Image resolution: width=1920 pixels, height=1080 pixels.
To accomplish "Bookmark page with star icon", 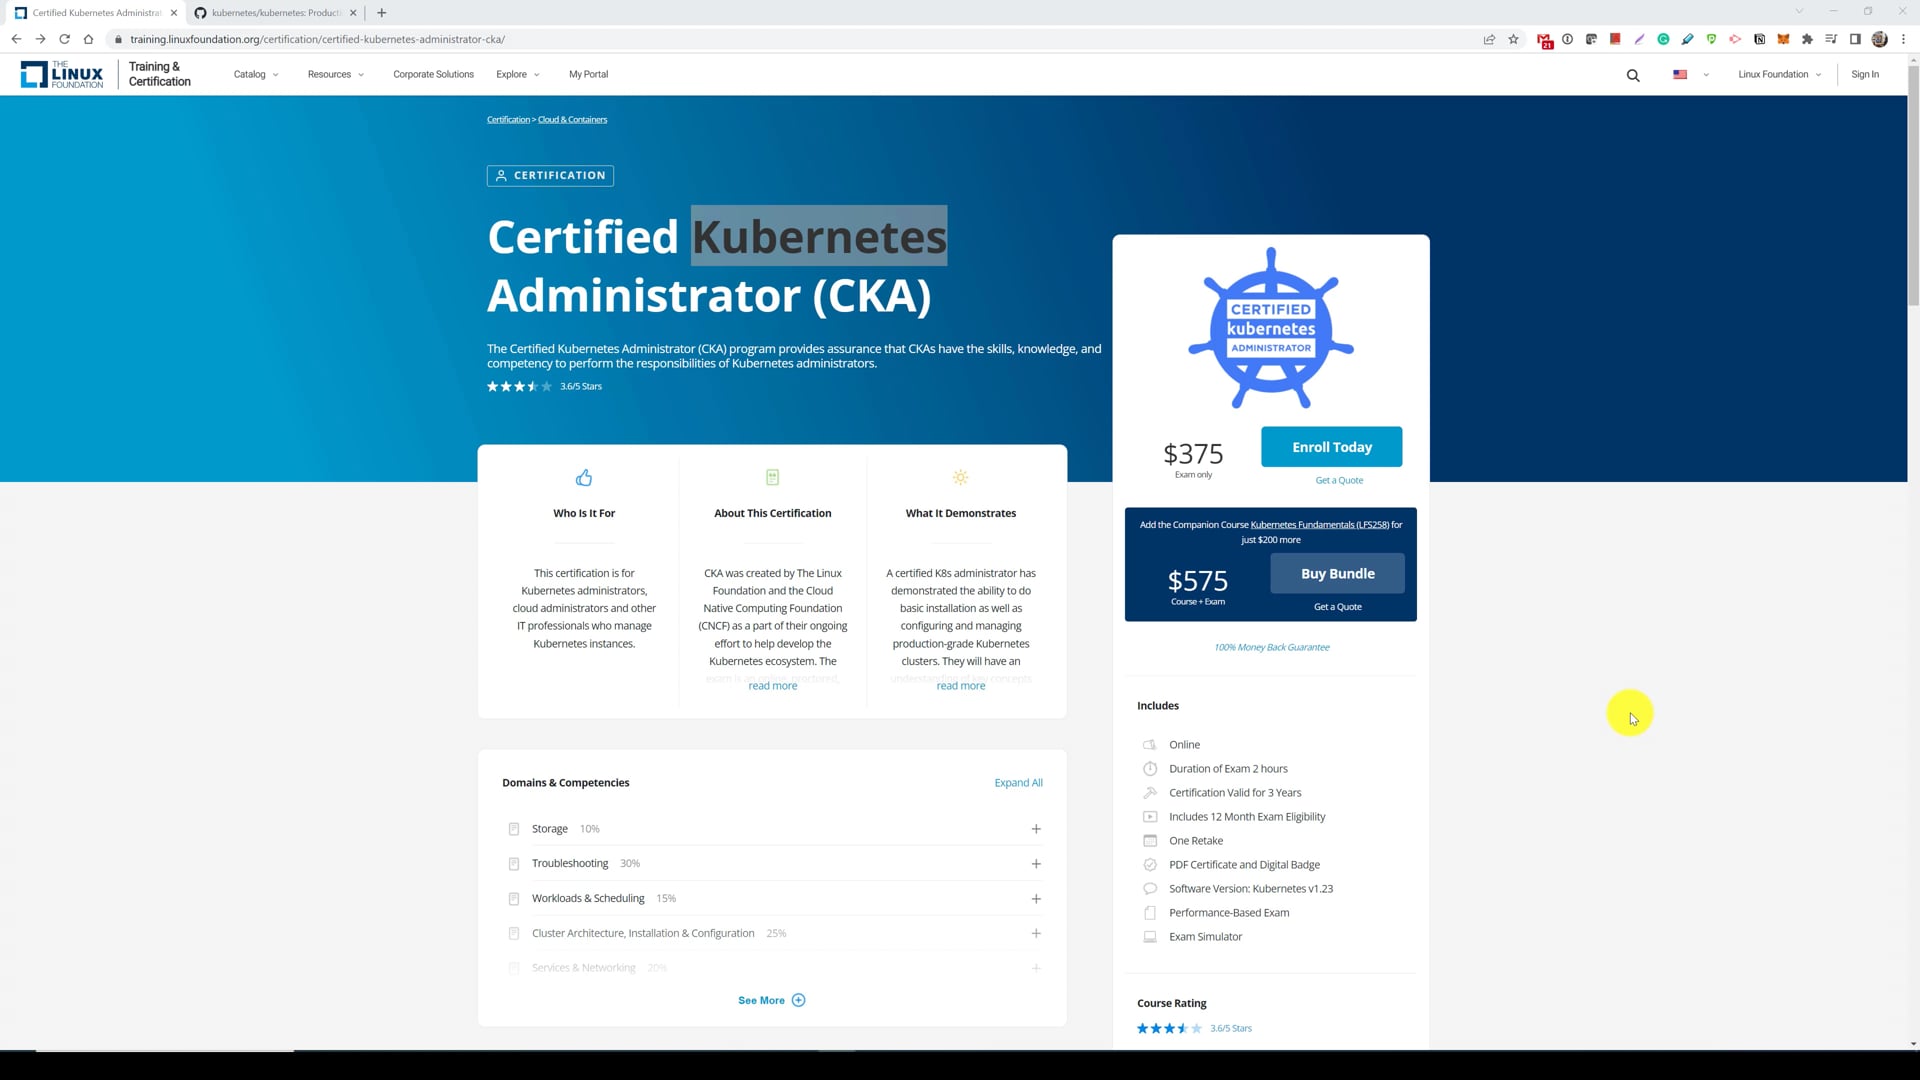I will (1513, 39).
